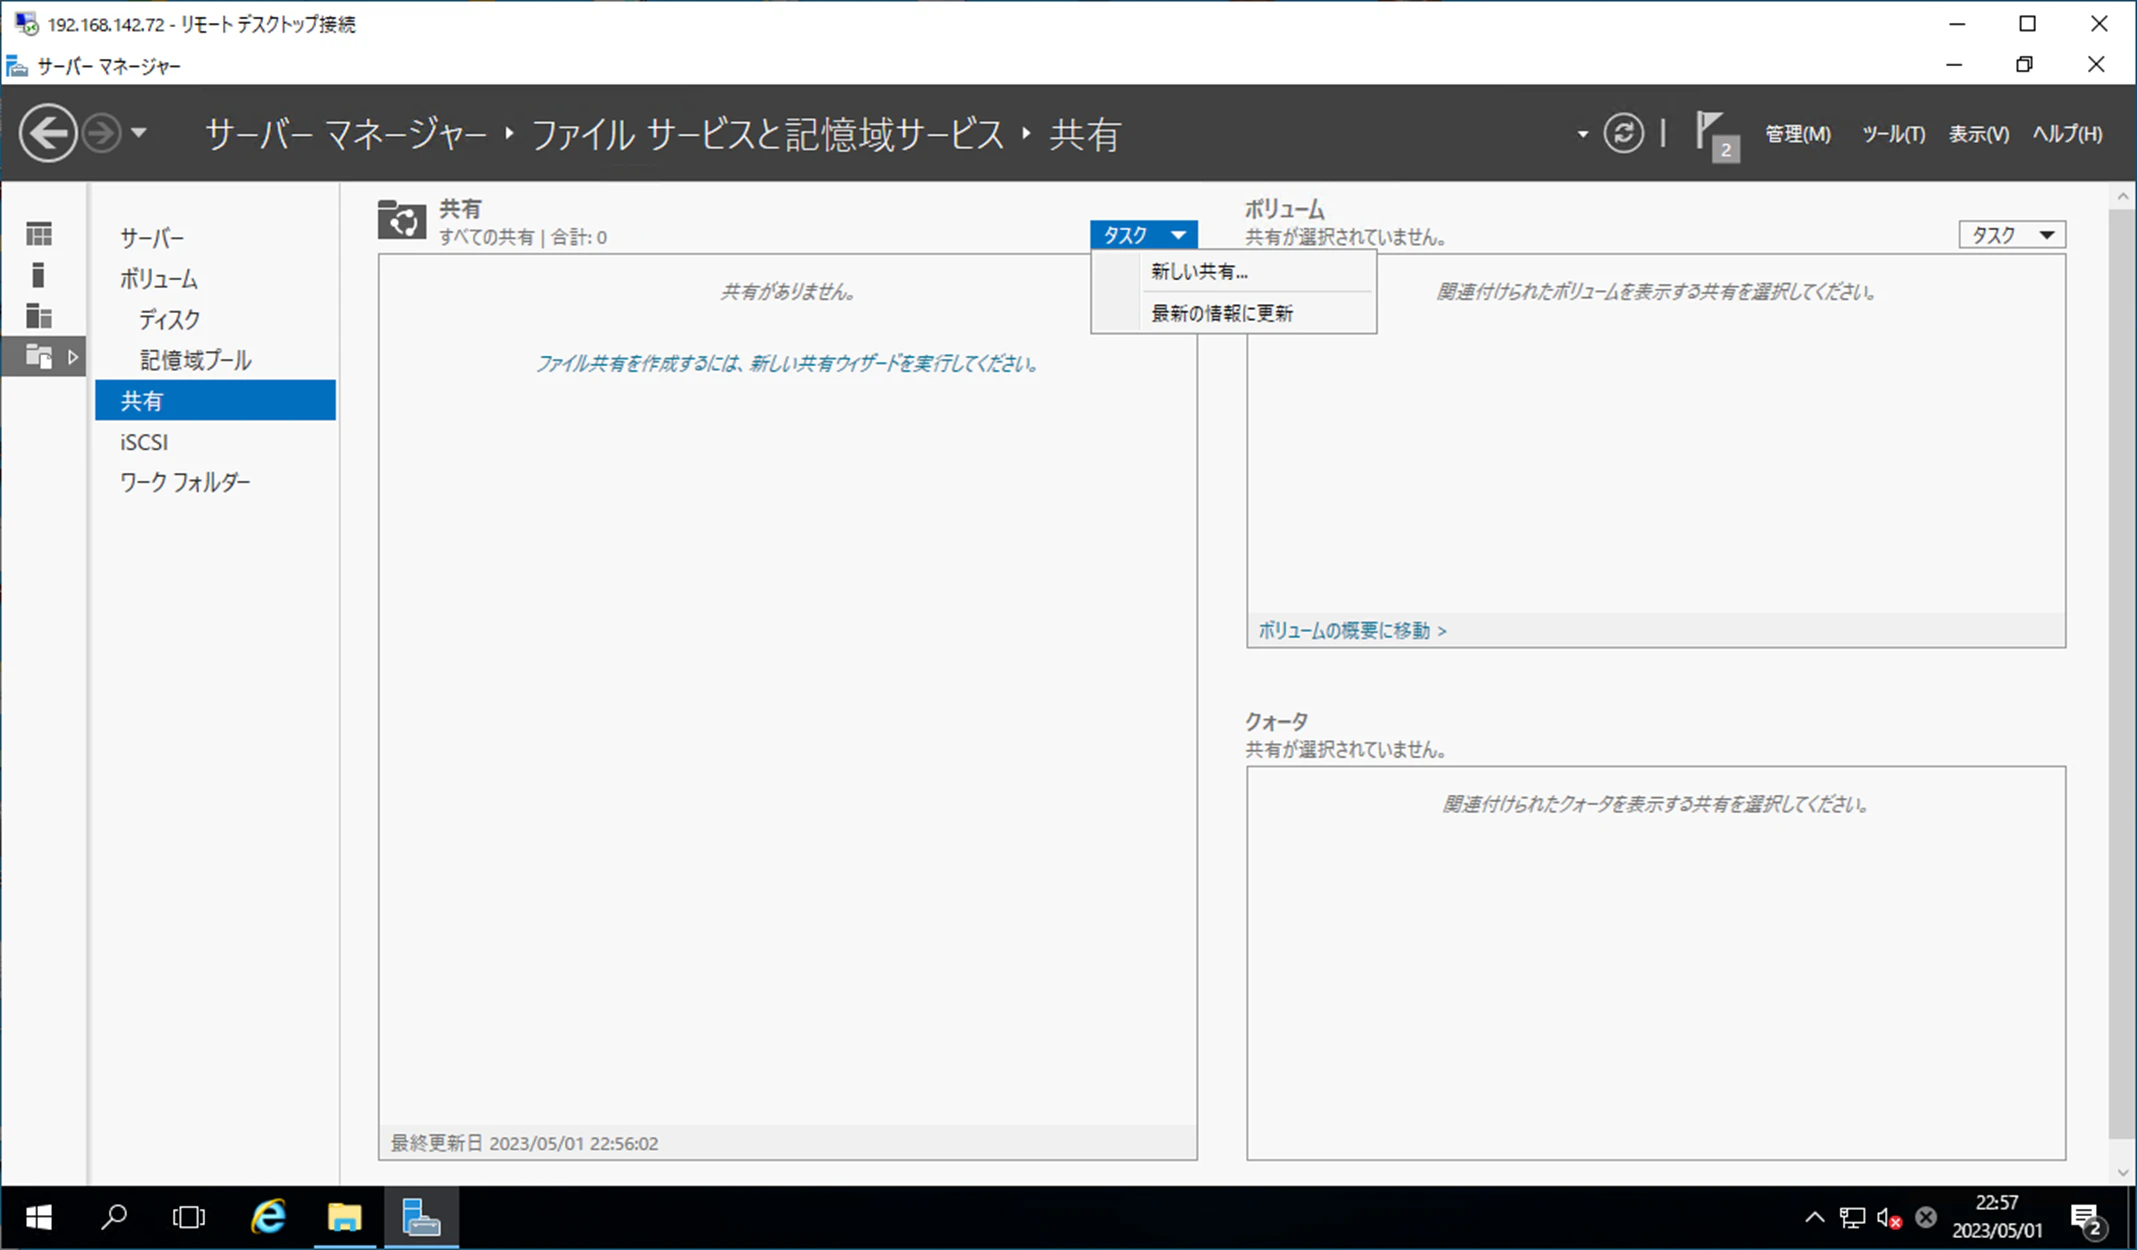The width and height of the screenshot is (2137, 1250).
Task: Click the 共有 tile share icon
Action: coord(402,219)
